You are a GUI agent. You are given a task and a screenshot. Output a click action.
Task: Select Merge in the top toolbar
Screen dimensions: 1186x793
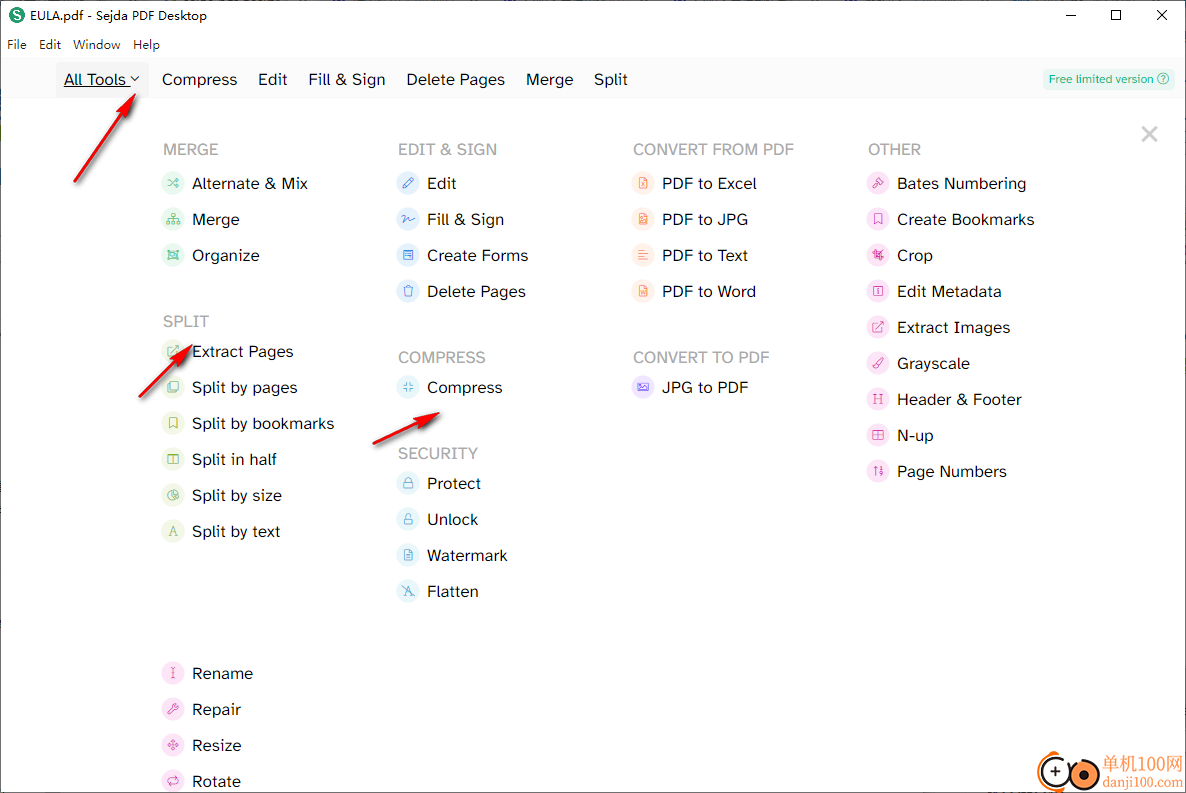pos(549,79)
